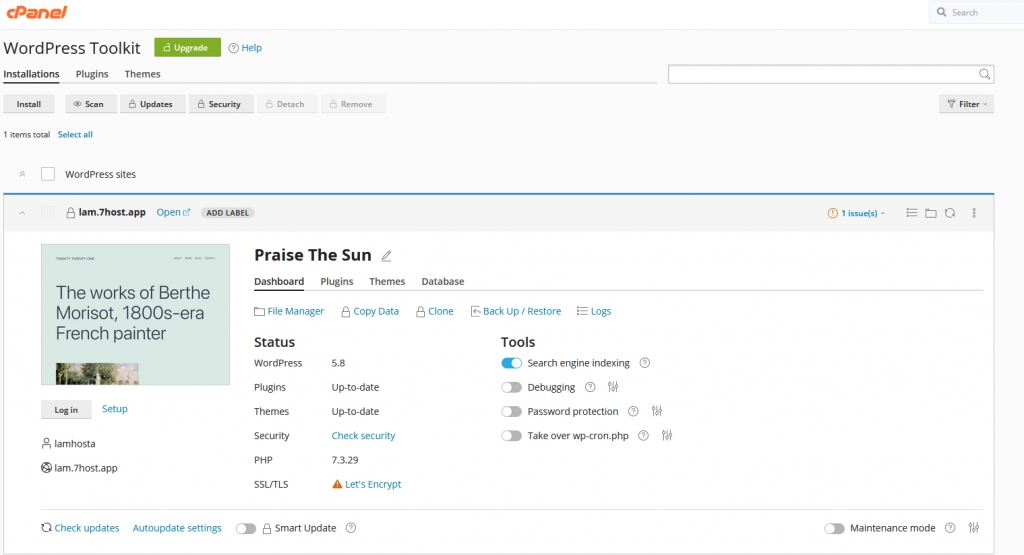This screenshot has width=1024, height=555.
Task: Click help icon next to Debugging
Action: click(590, 387)
